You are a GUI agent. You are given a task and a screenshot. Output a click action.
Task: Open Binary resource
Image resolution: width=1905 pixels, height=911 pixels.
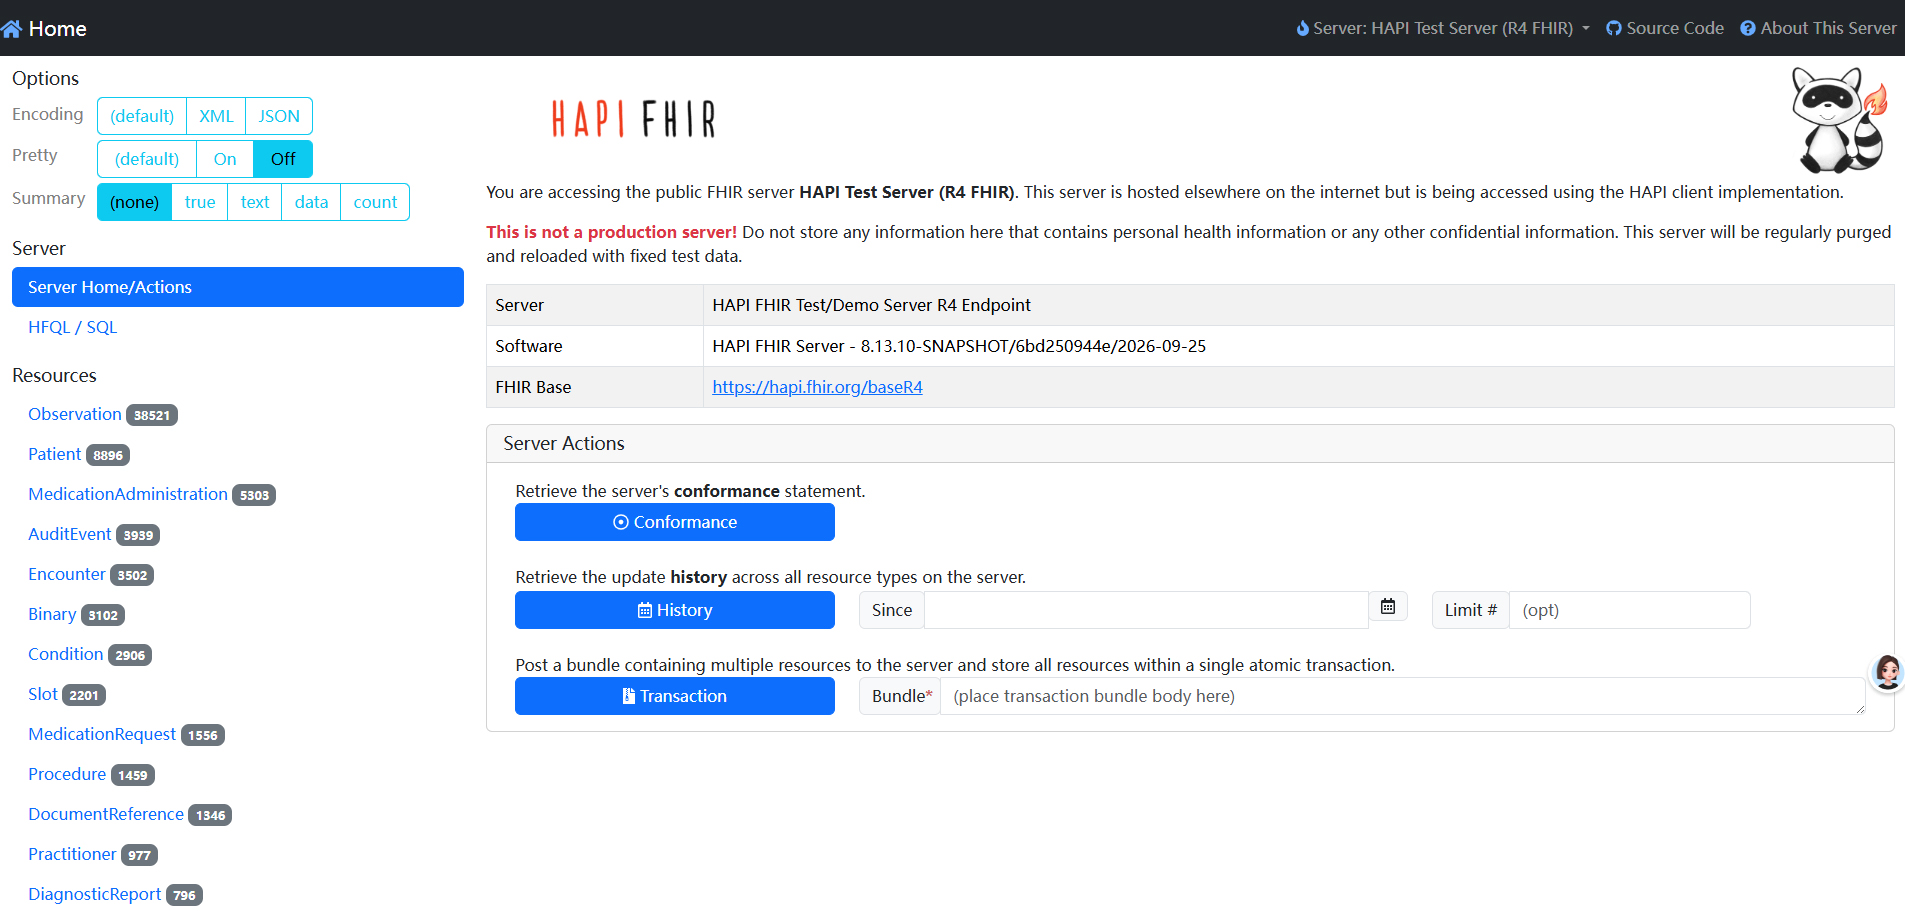pos(52,614)
